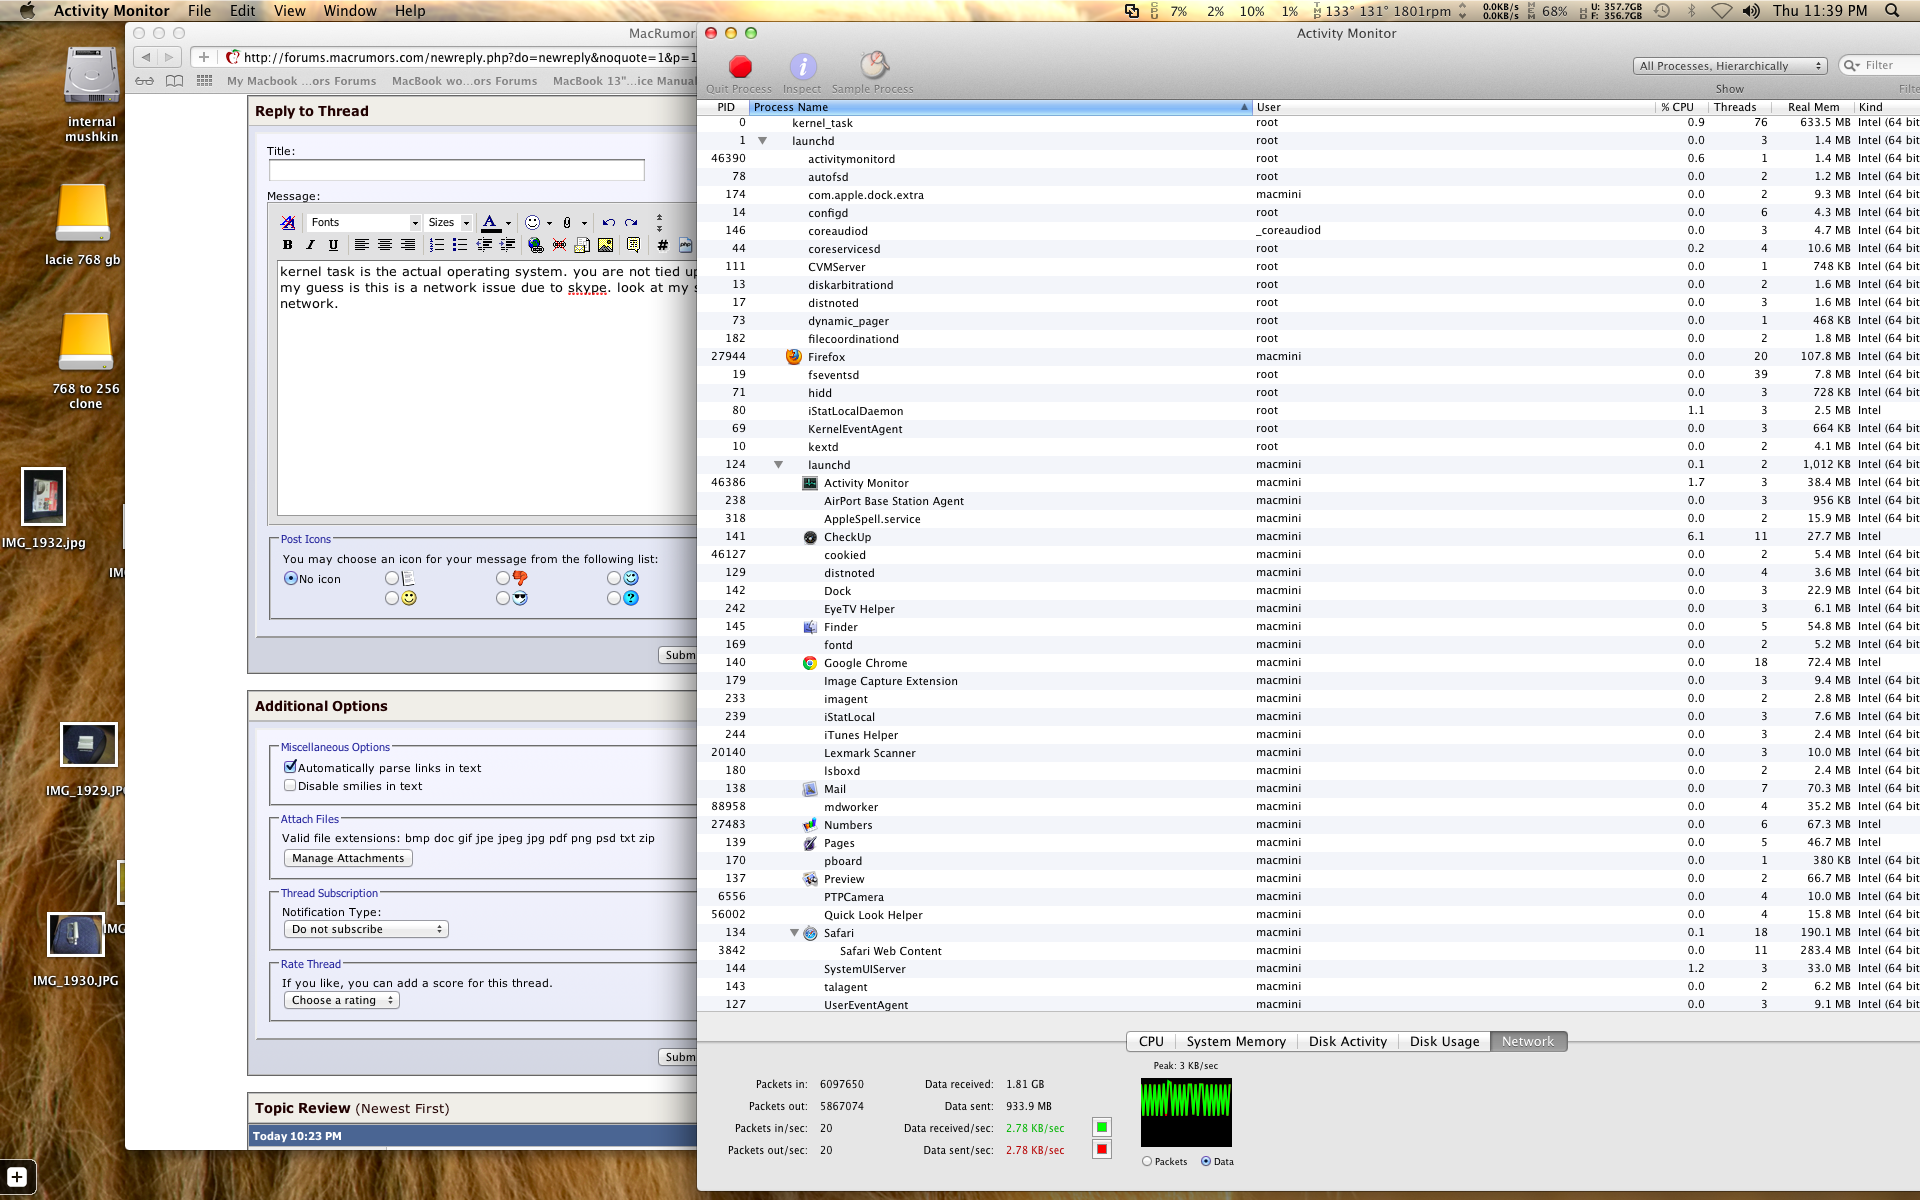Align message text right
Viewport: 1920px width, 1200px height.
pyautogui.click(x=408, y=245)
